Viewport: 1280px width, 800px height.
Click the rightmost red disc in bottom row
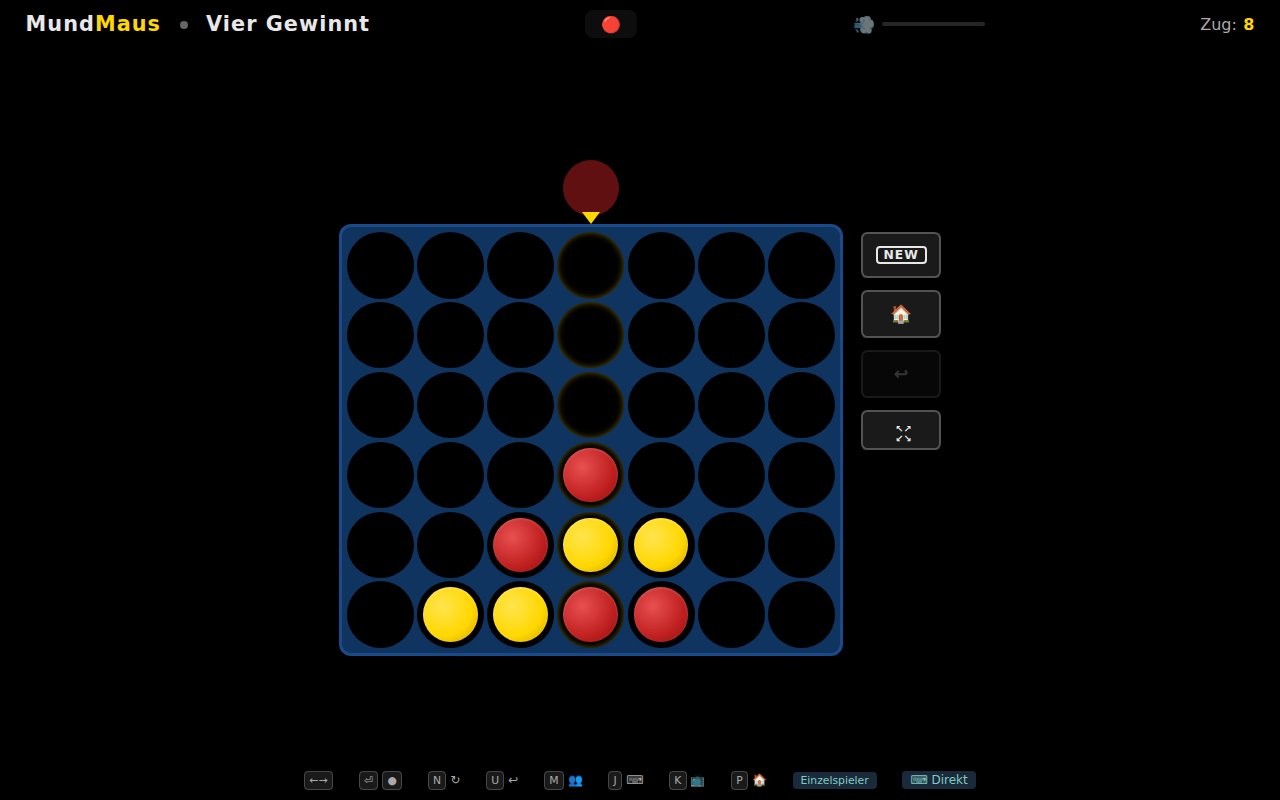pos(661,615)
